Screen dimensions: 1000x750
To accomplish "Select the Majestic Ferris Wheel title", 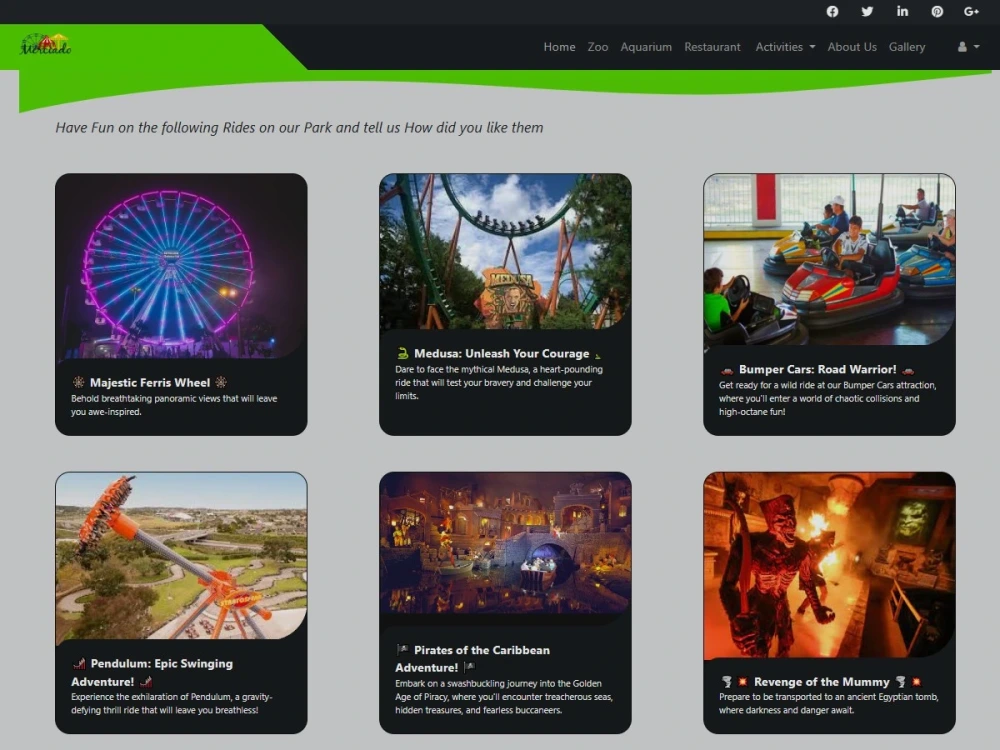I will tap(150, 383).
